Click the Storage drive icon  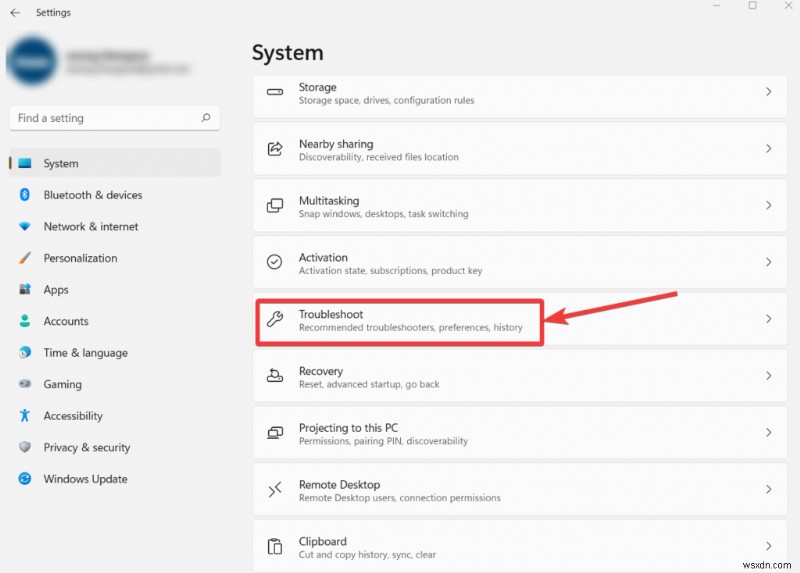[275, 92]
